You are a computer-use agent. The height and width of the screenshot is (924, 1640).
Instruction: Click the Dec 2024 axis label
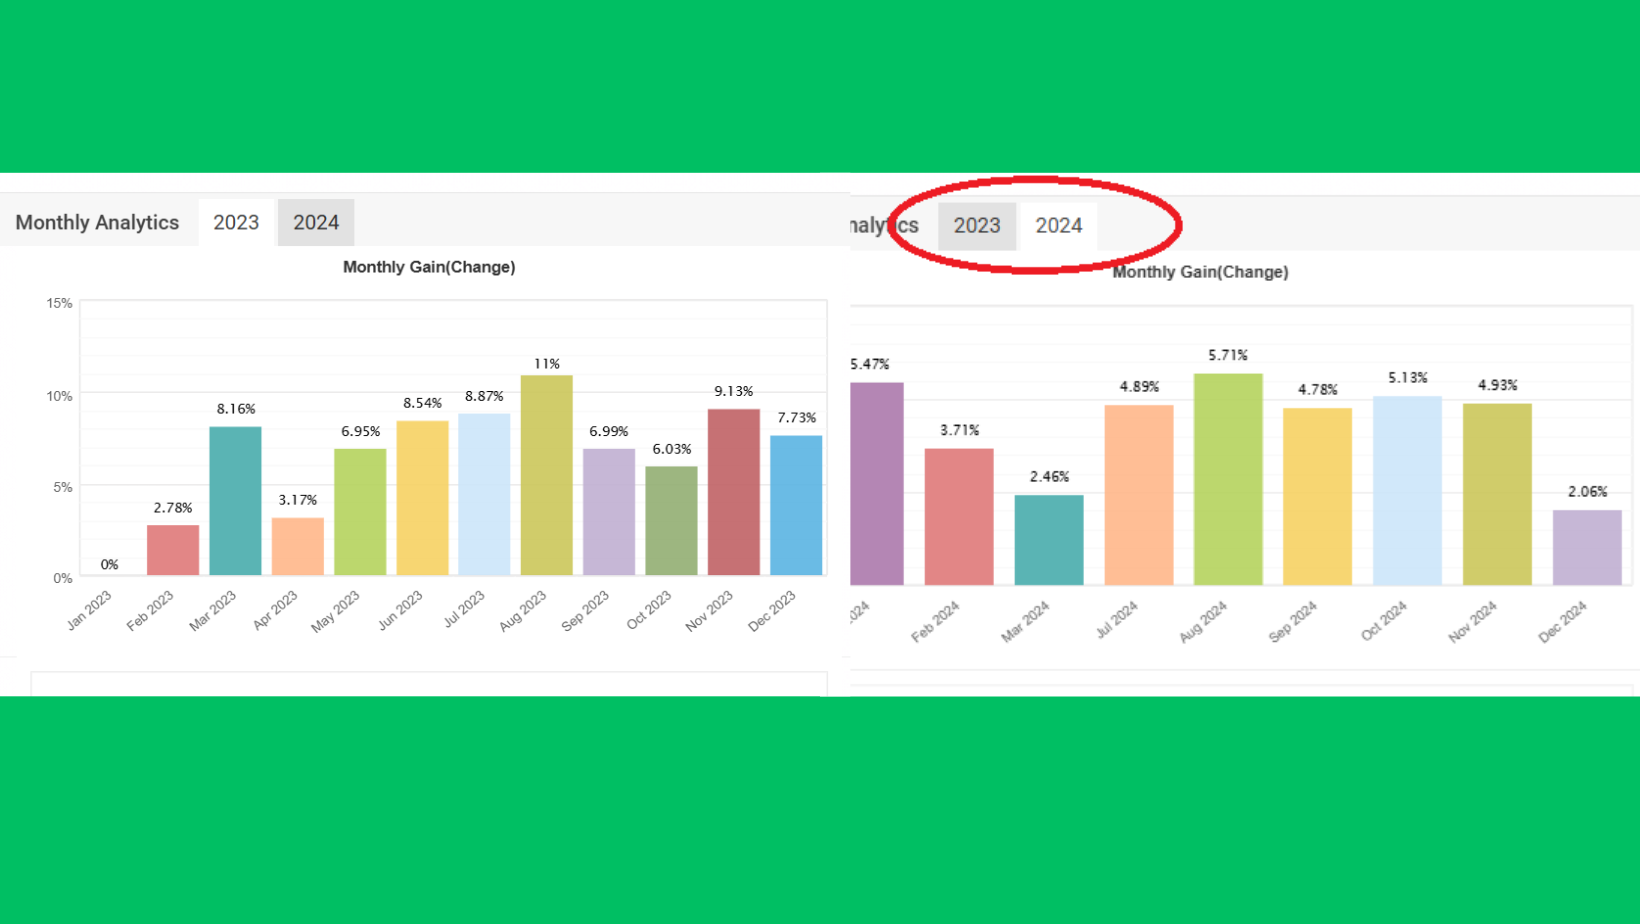[1562, 621]
